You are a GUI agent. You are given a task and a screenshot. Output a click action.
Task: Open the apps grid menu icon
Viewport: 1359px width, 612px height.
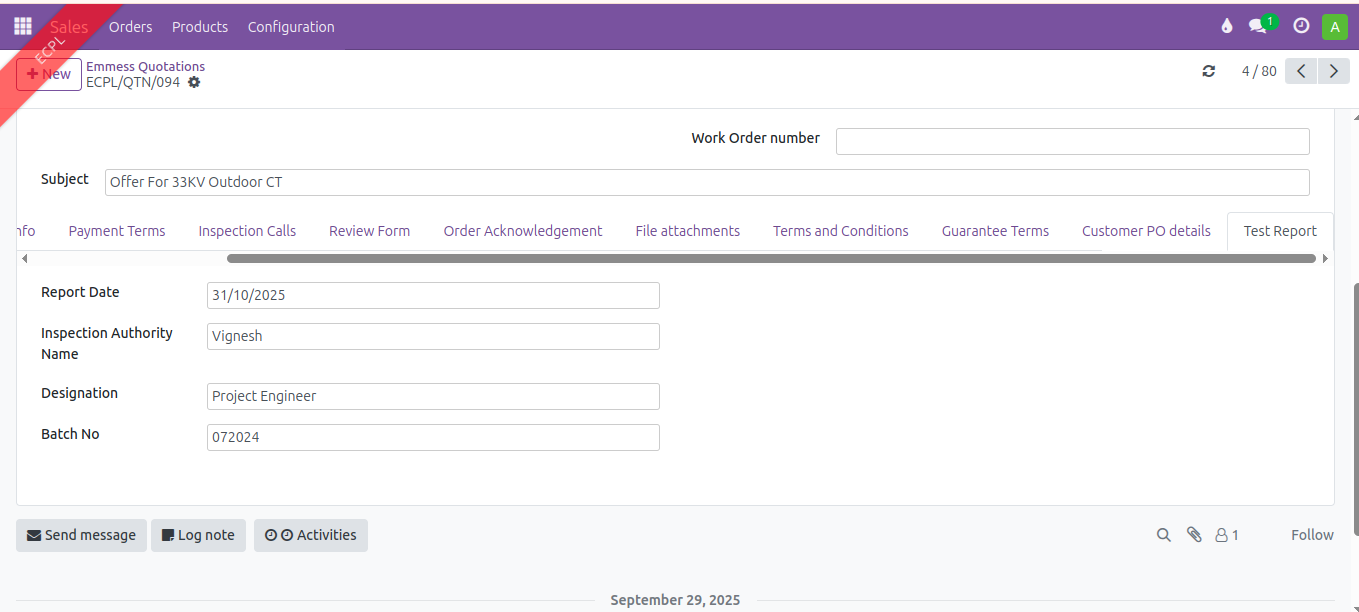pyautogui.click(x=22, y=27)
